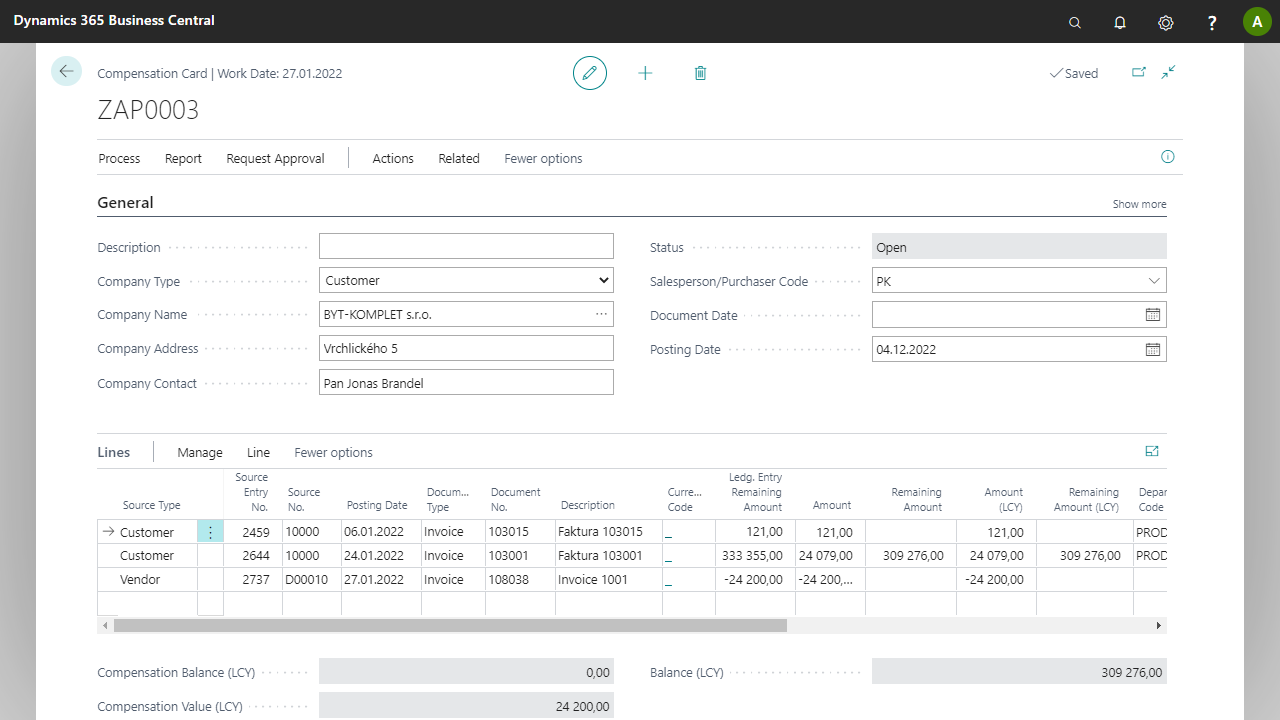Click the edit pencil icon
This screenshot has height=720, width=1280.
point(590,73)
